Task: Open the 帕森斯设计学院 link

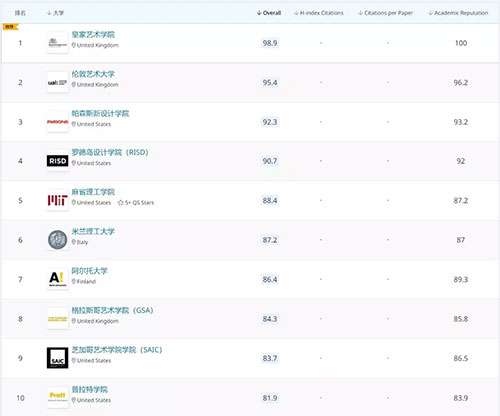Action: pos(100,113)
